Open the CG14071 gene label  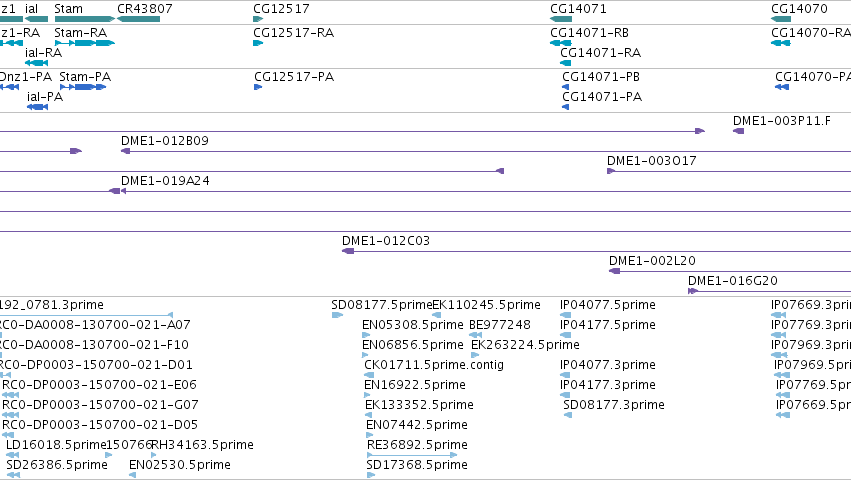(x=579, y=9)
